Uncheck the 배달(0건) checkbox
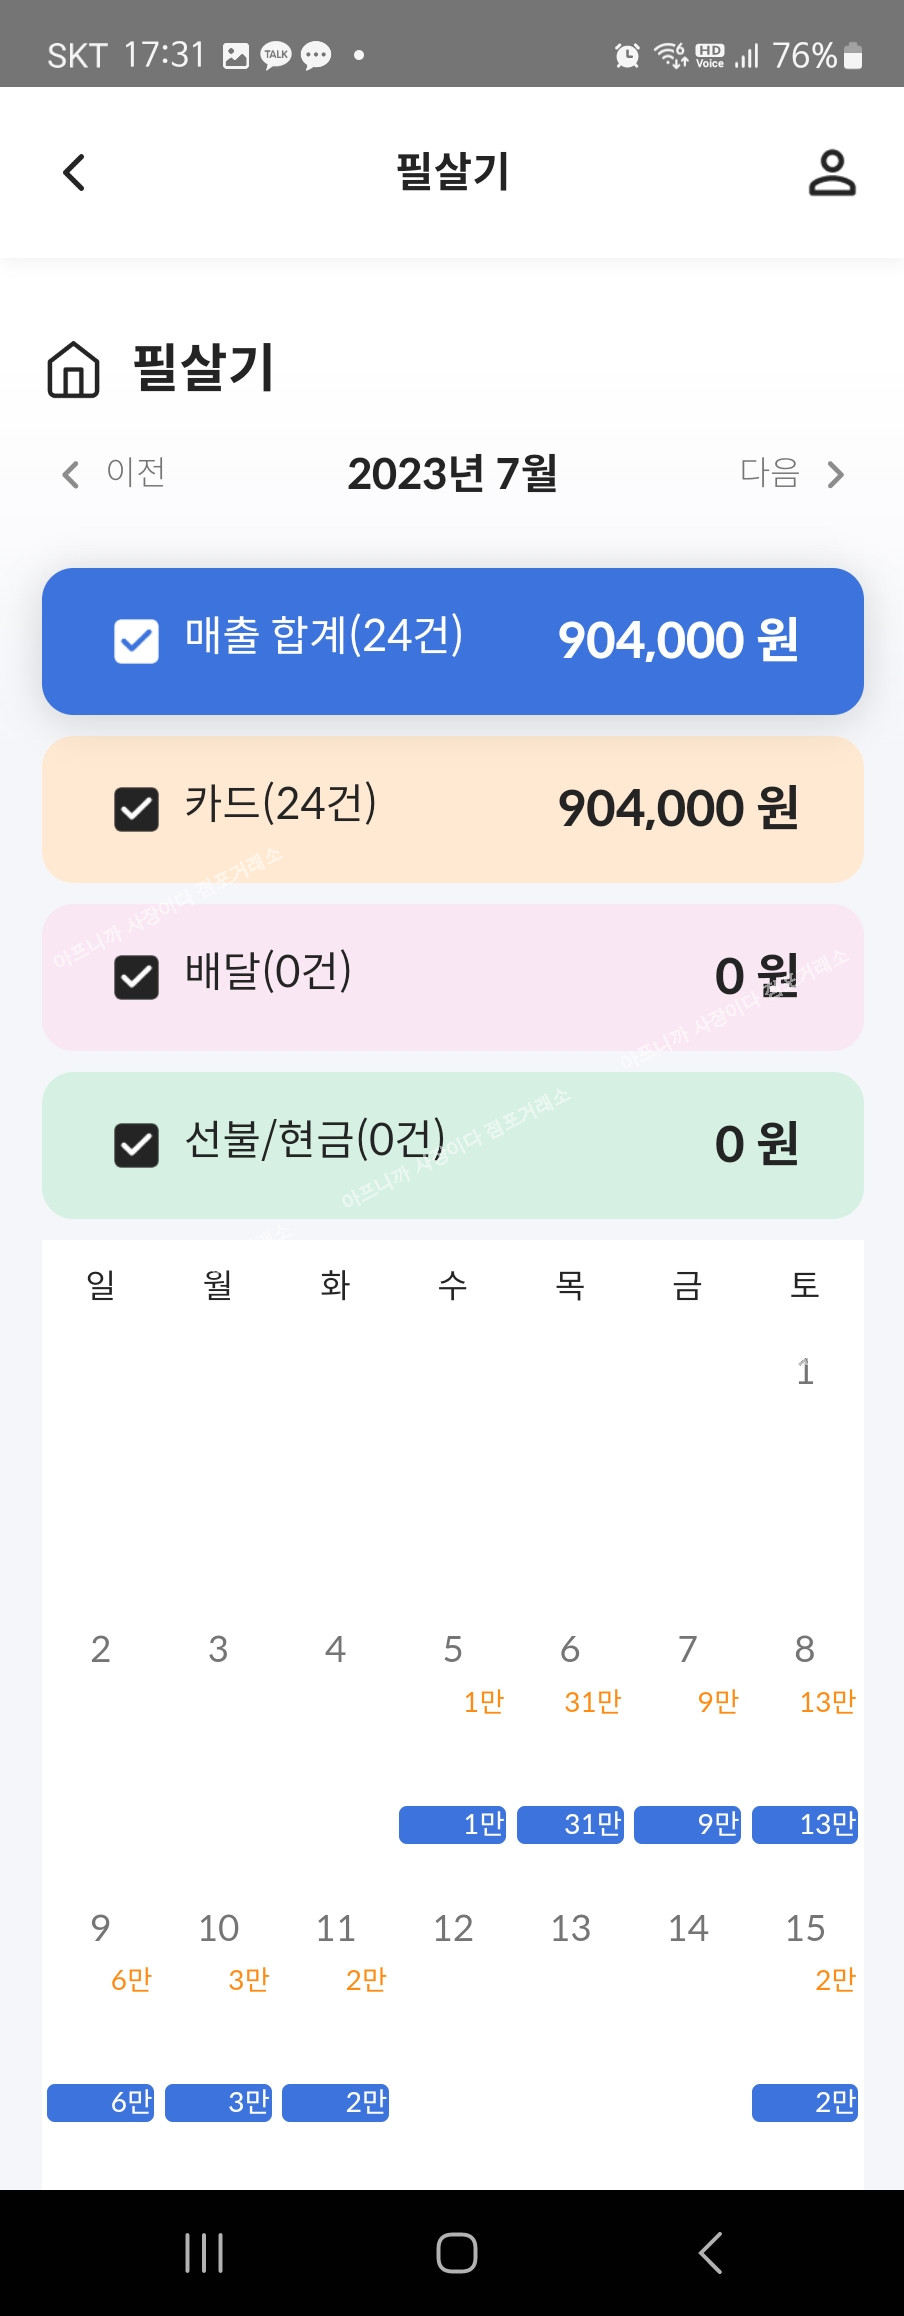The width and height of the screenshot is (904, 2316). point(136,977)
